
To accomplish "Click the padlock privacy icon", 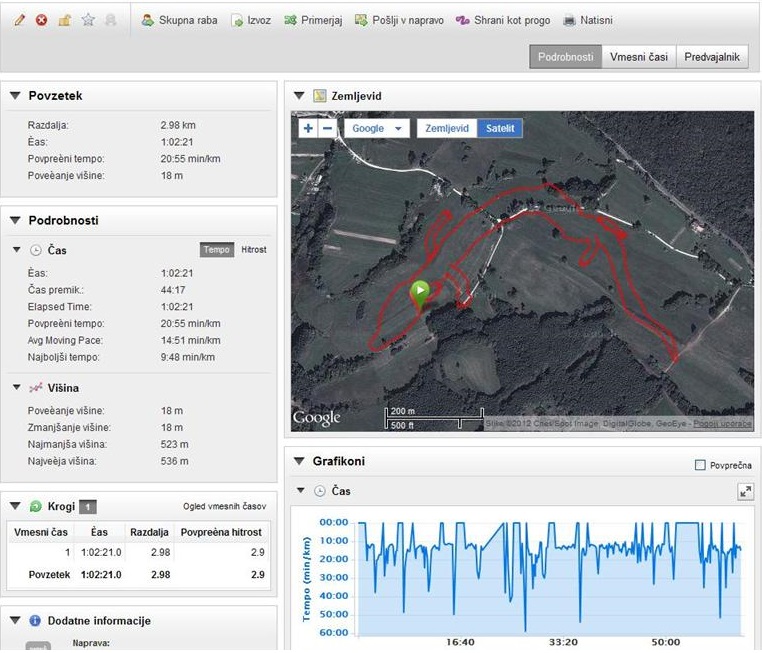I will point(65,20).
